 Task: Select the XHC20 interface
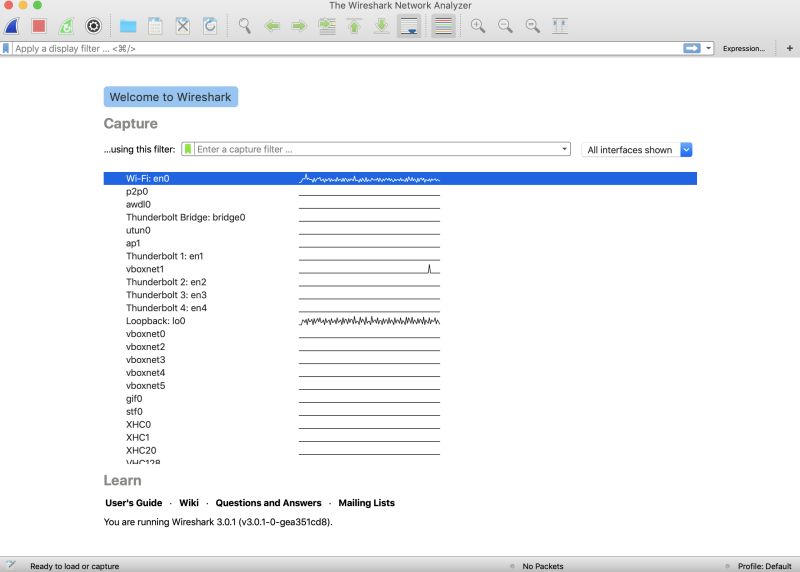(x=400, y=451)
